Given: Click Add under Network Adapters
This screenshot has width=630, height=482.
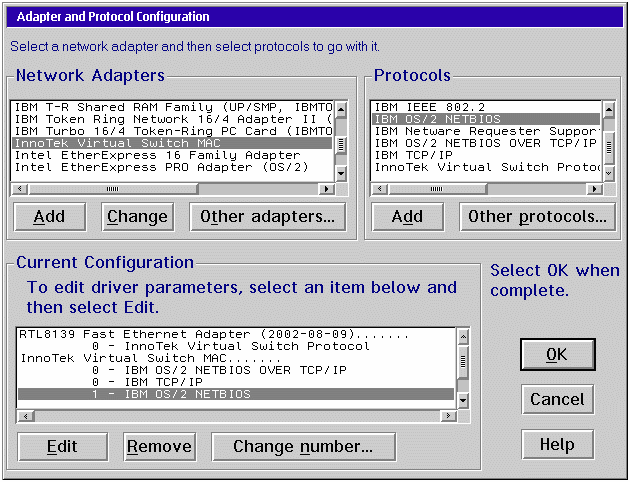Looking at the screenshot, I should (x=50, y=217).
